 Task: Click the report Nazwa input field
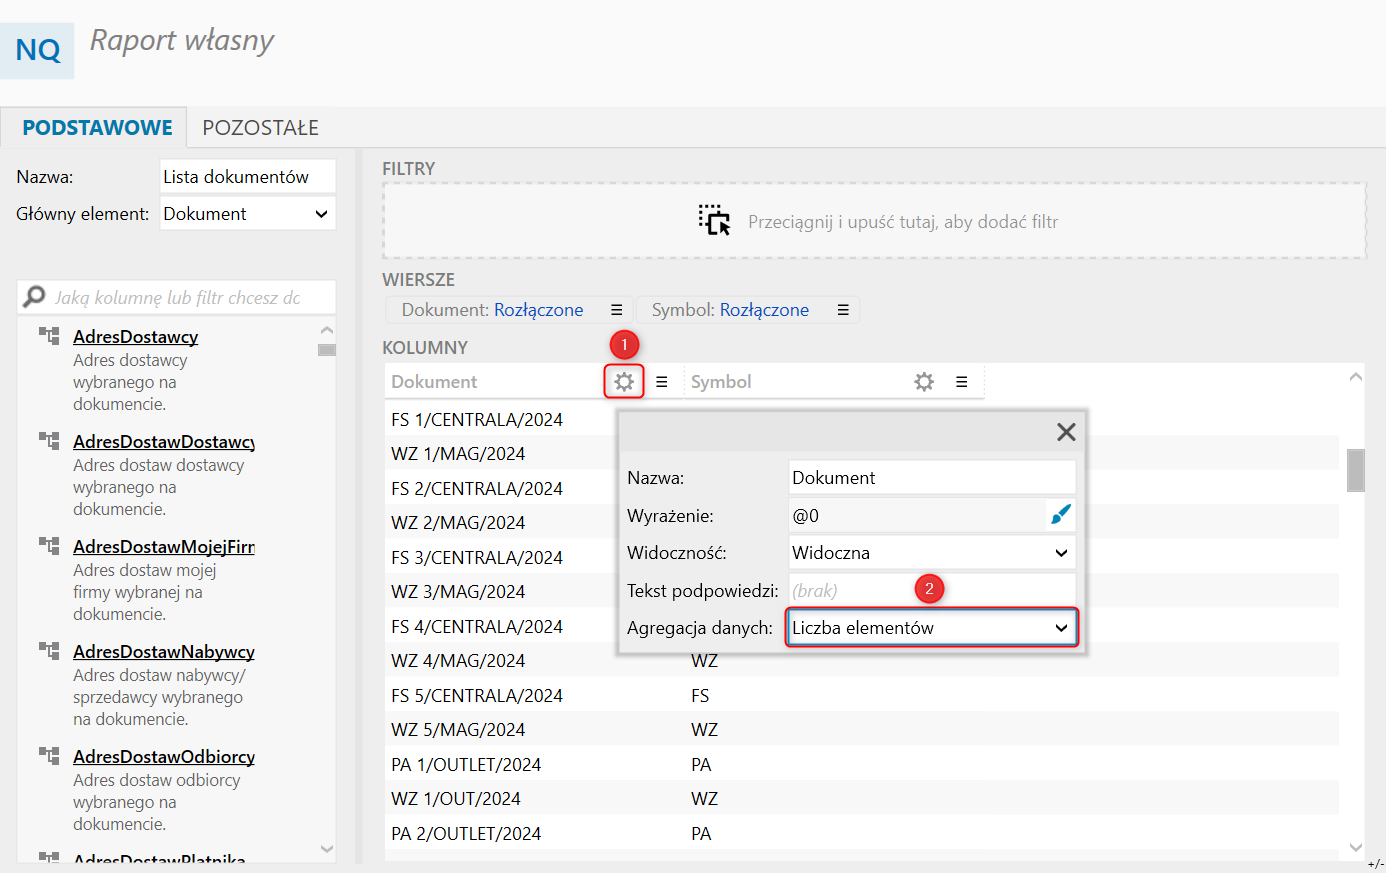pos(247,176)
